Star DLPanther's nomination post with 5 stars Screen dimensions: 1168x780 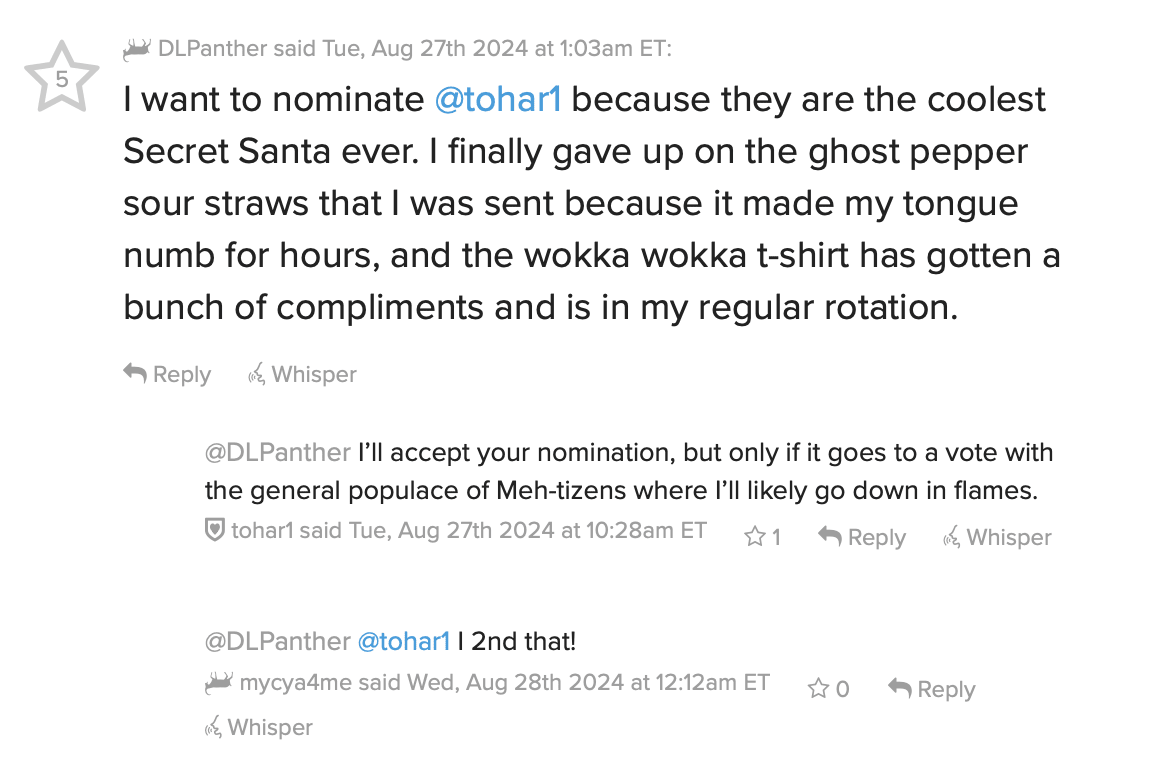62,77
